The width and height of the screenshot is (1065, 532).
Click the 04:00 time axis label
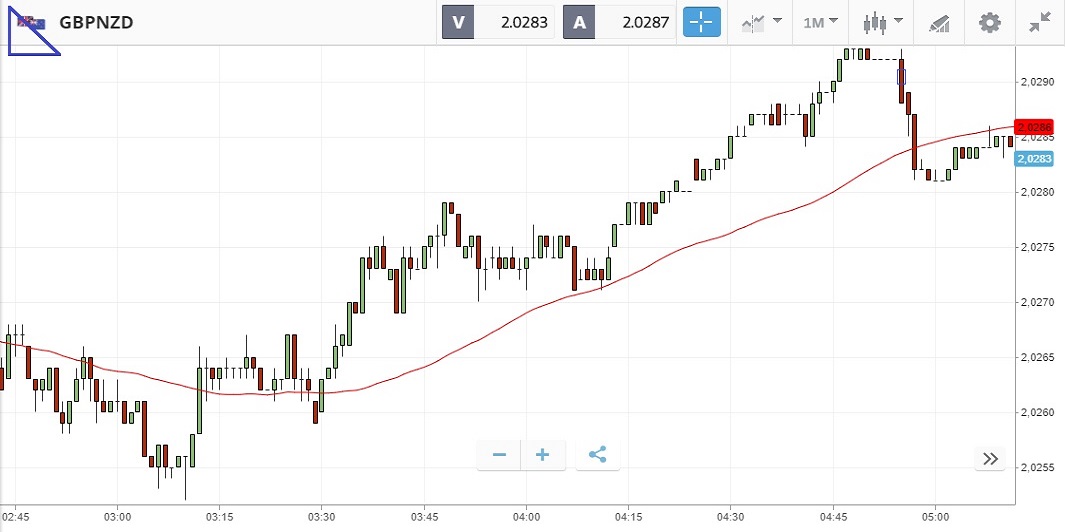click(x=526, y=517)
